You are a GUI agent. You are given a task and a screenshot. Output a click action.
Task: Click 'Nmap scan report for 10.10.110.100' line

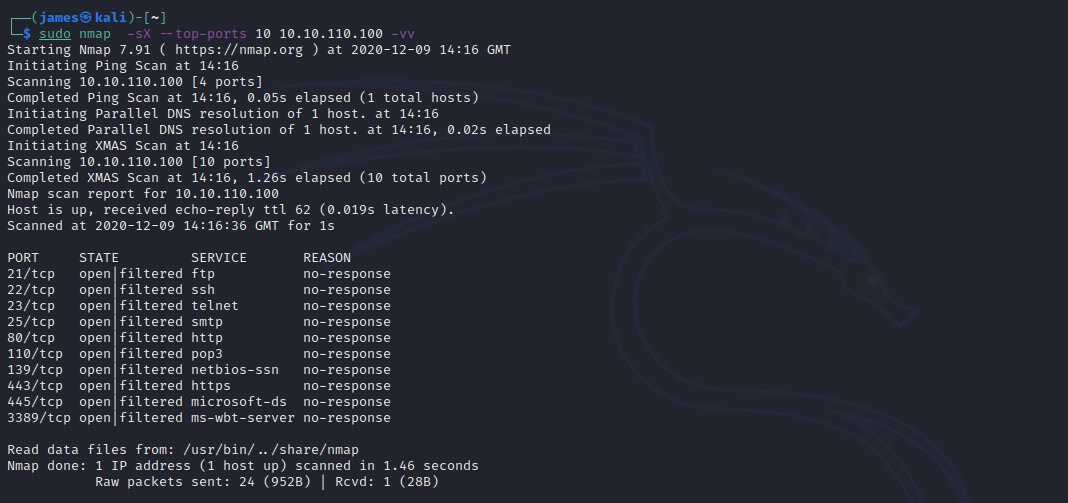point(143,194)
